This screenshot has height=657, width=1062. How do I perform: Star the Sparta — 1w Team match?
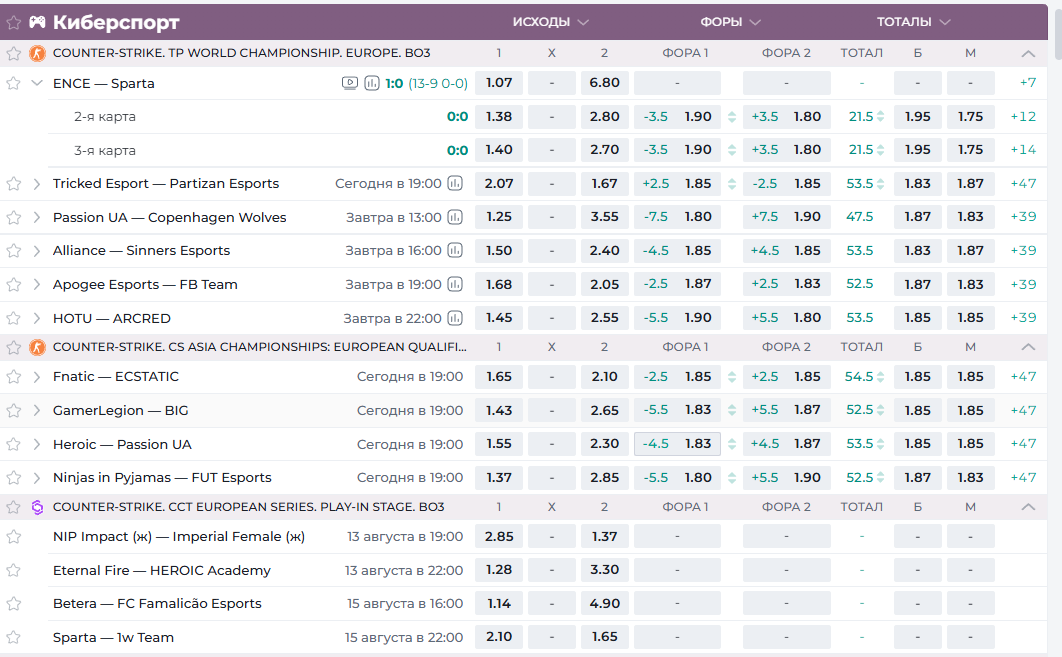[14, 637]
